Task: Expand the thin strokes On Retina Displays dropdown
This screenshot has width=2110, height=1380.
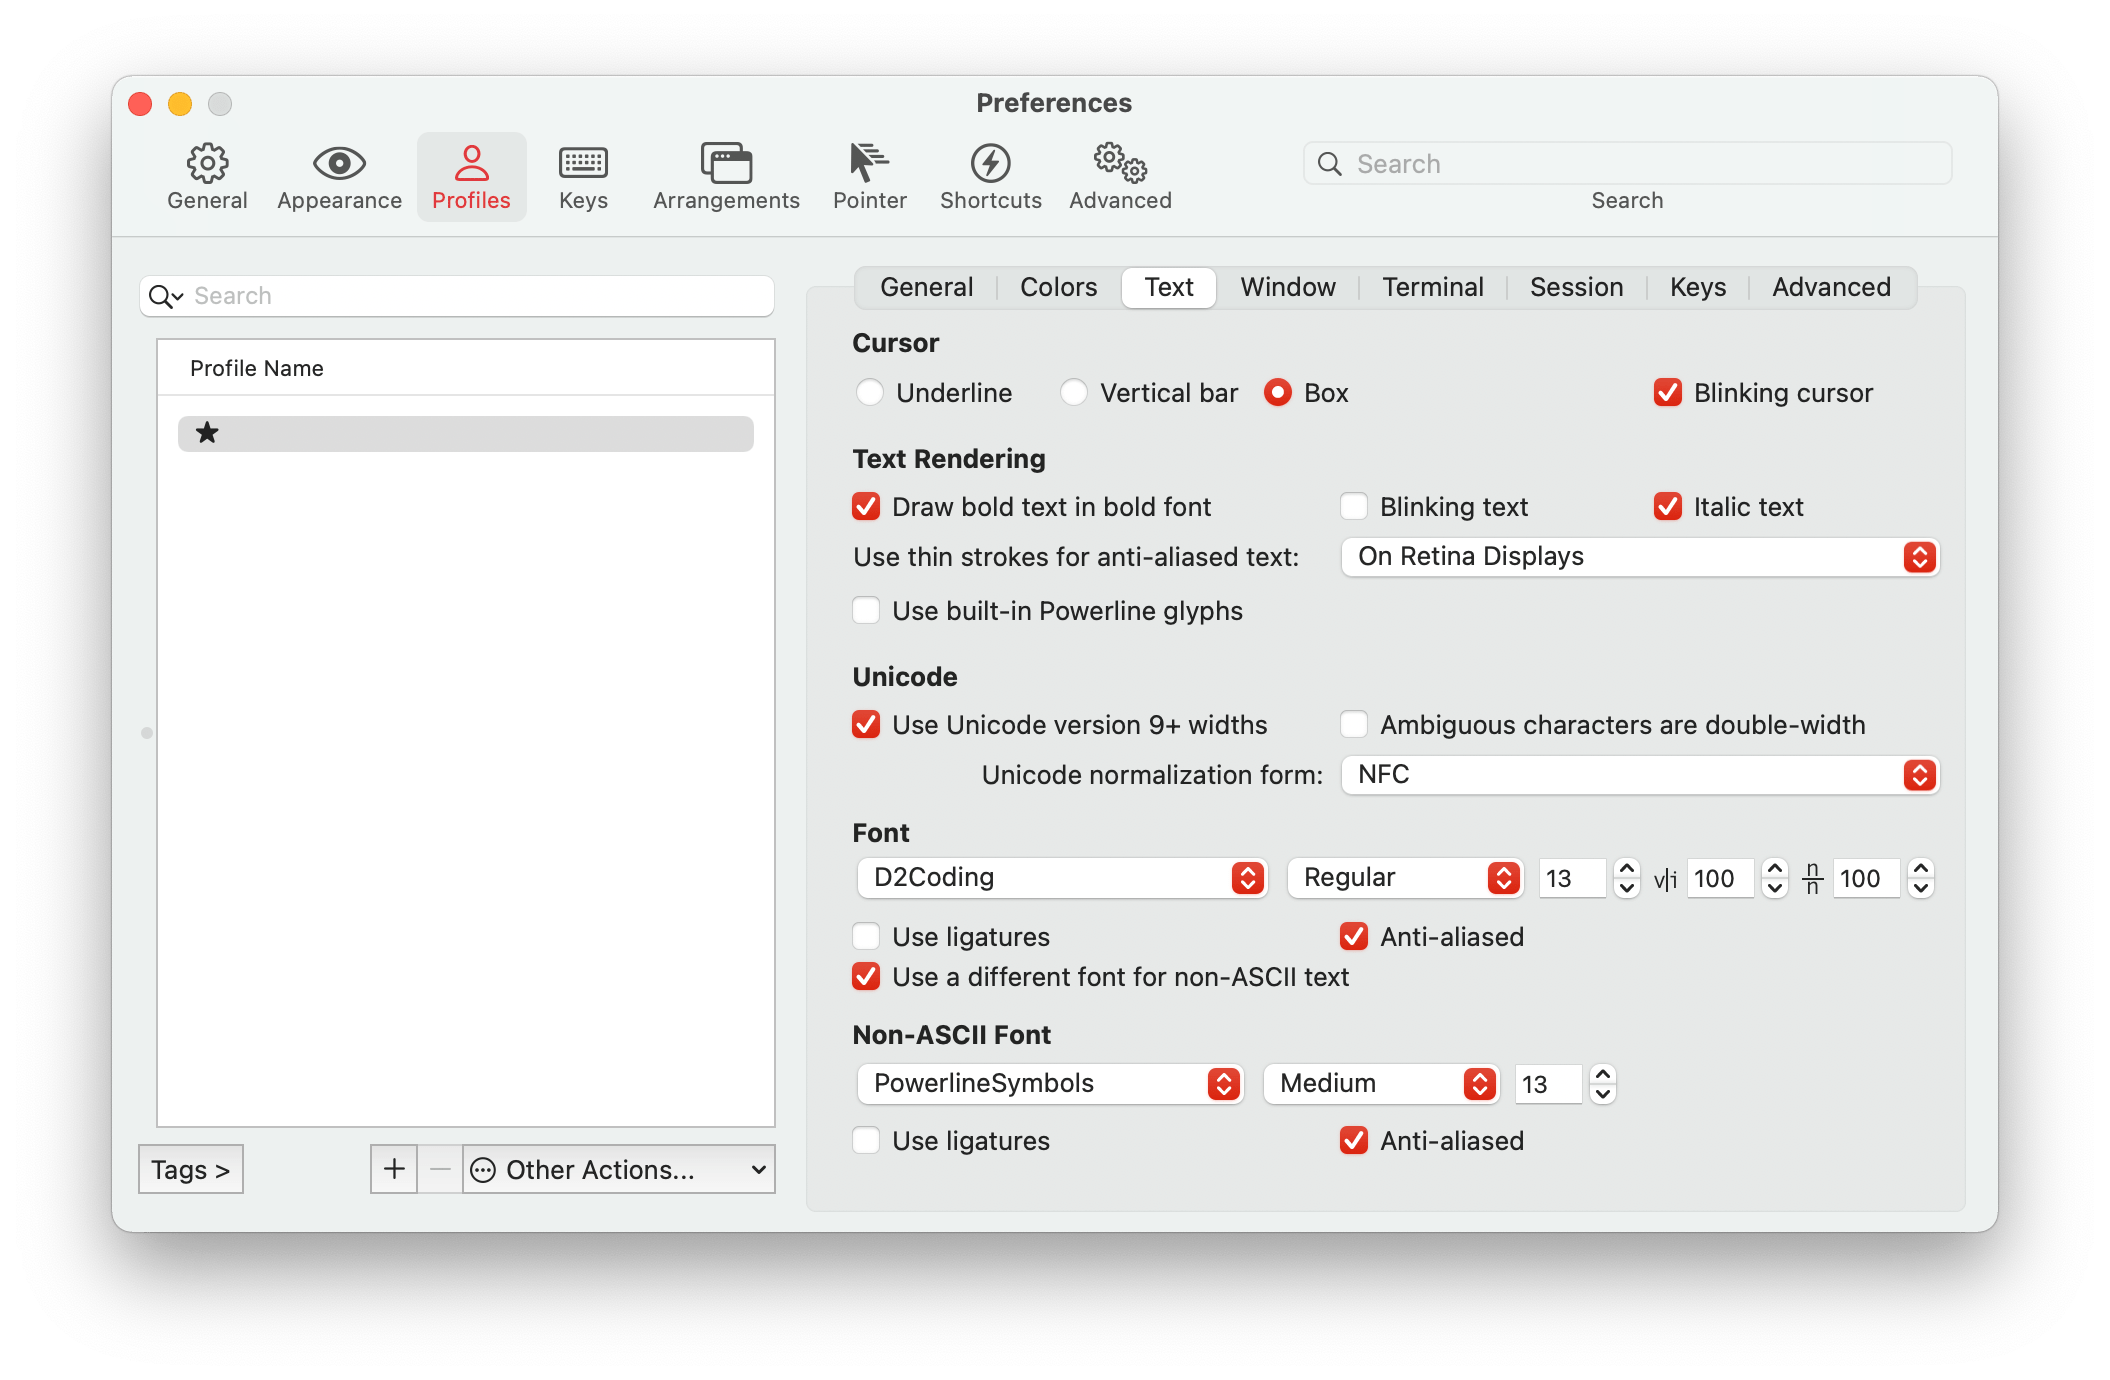Action: click(1639, 557)
